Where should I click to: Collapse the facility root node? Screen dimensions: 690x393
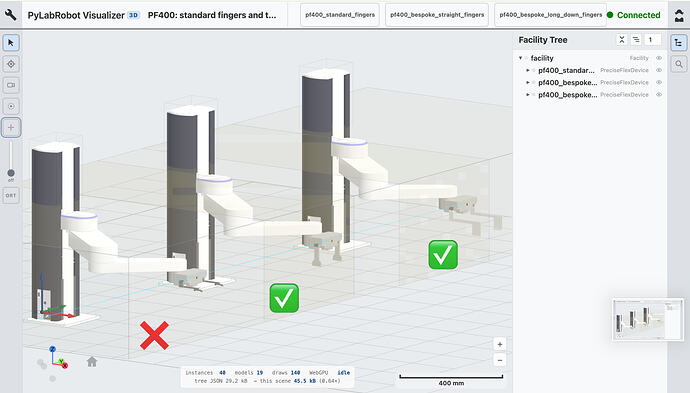(521, 58)
